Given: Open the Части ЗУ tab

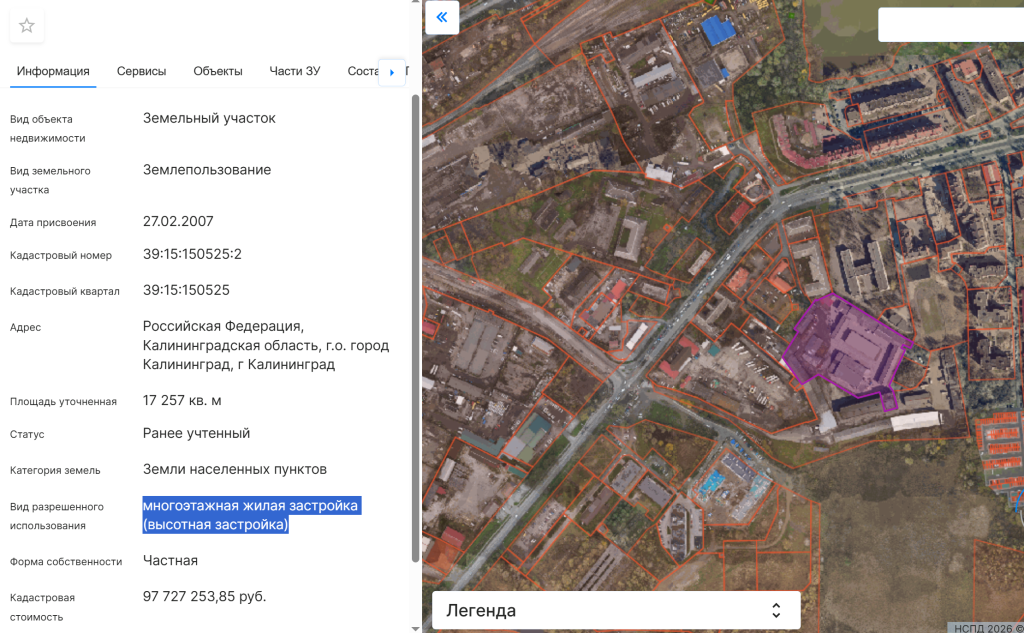Looking at the screenshot, I should [295, 71].
